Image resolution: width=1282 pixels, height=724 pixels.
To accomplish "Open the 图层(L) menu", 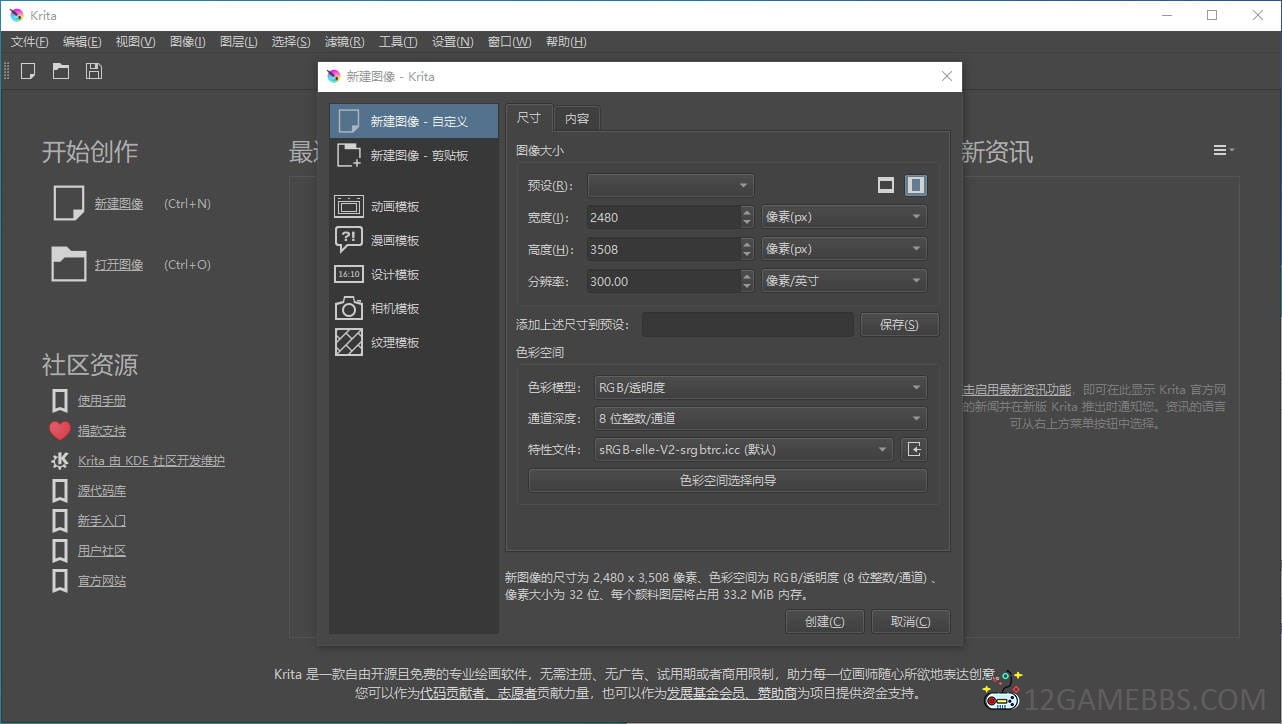I will pos(238,42).
